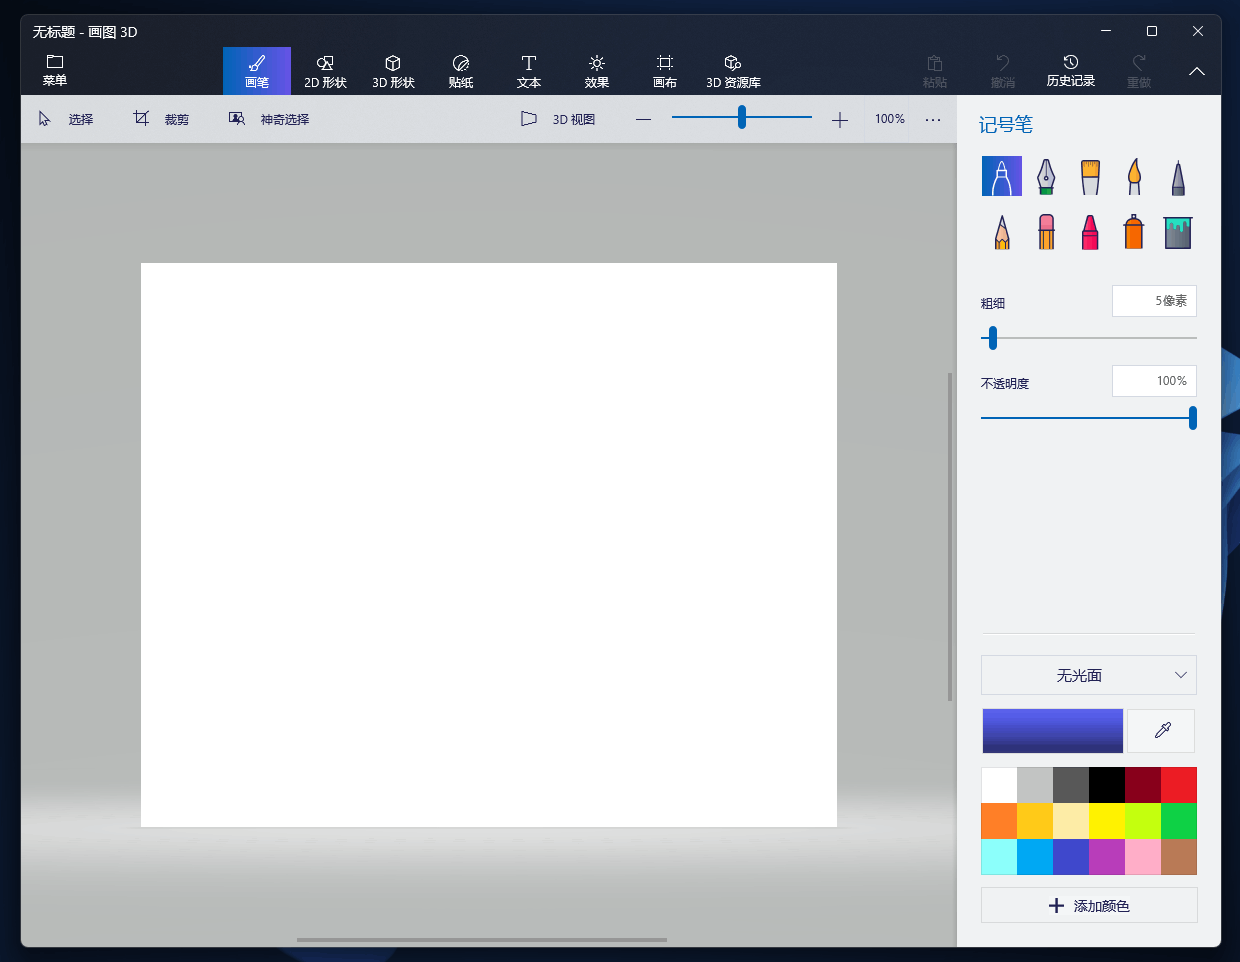Activate the eyedropper color picker
1240x962 pixels.
coord(1162,731)
